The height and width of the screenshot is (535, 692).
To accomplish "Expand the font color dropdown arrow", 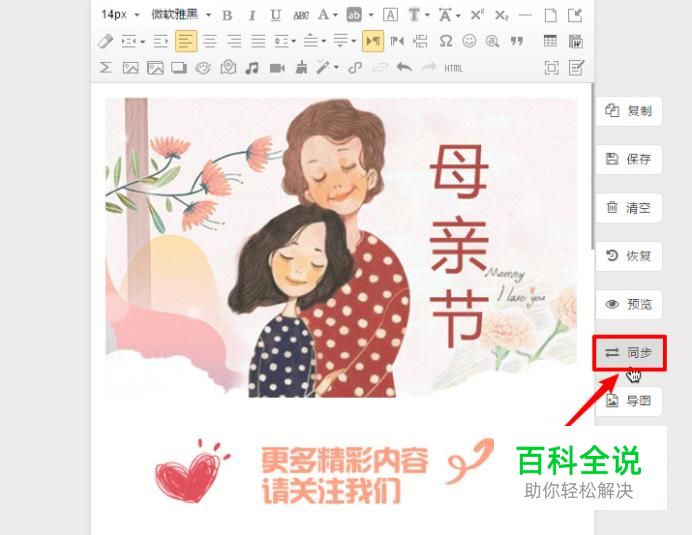I will click(335, 15).
